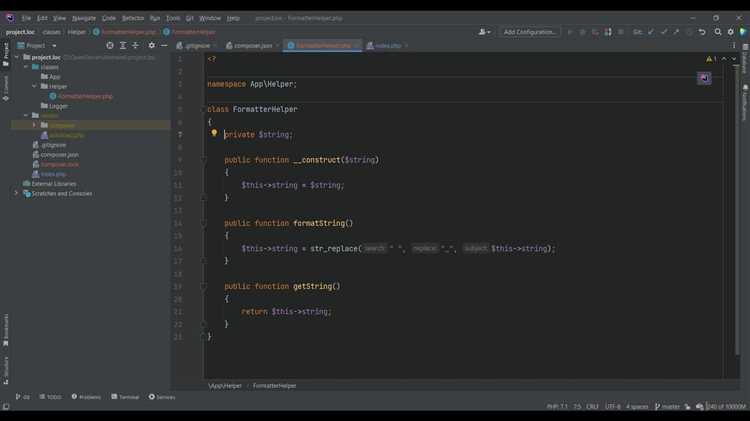The width and height of the screenshot is (750, 421).
Task: Collapse the classes folder in project tree
Action: (25, 67)
